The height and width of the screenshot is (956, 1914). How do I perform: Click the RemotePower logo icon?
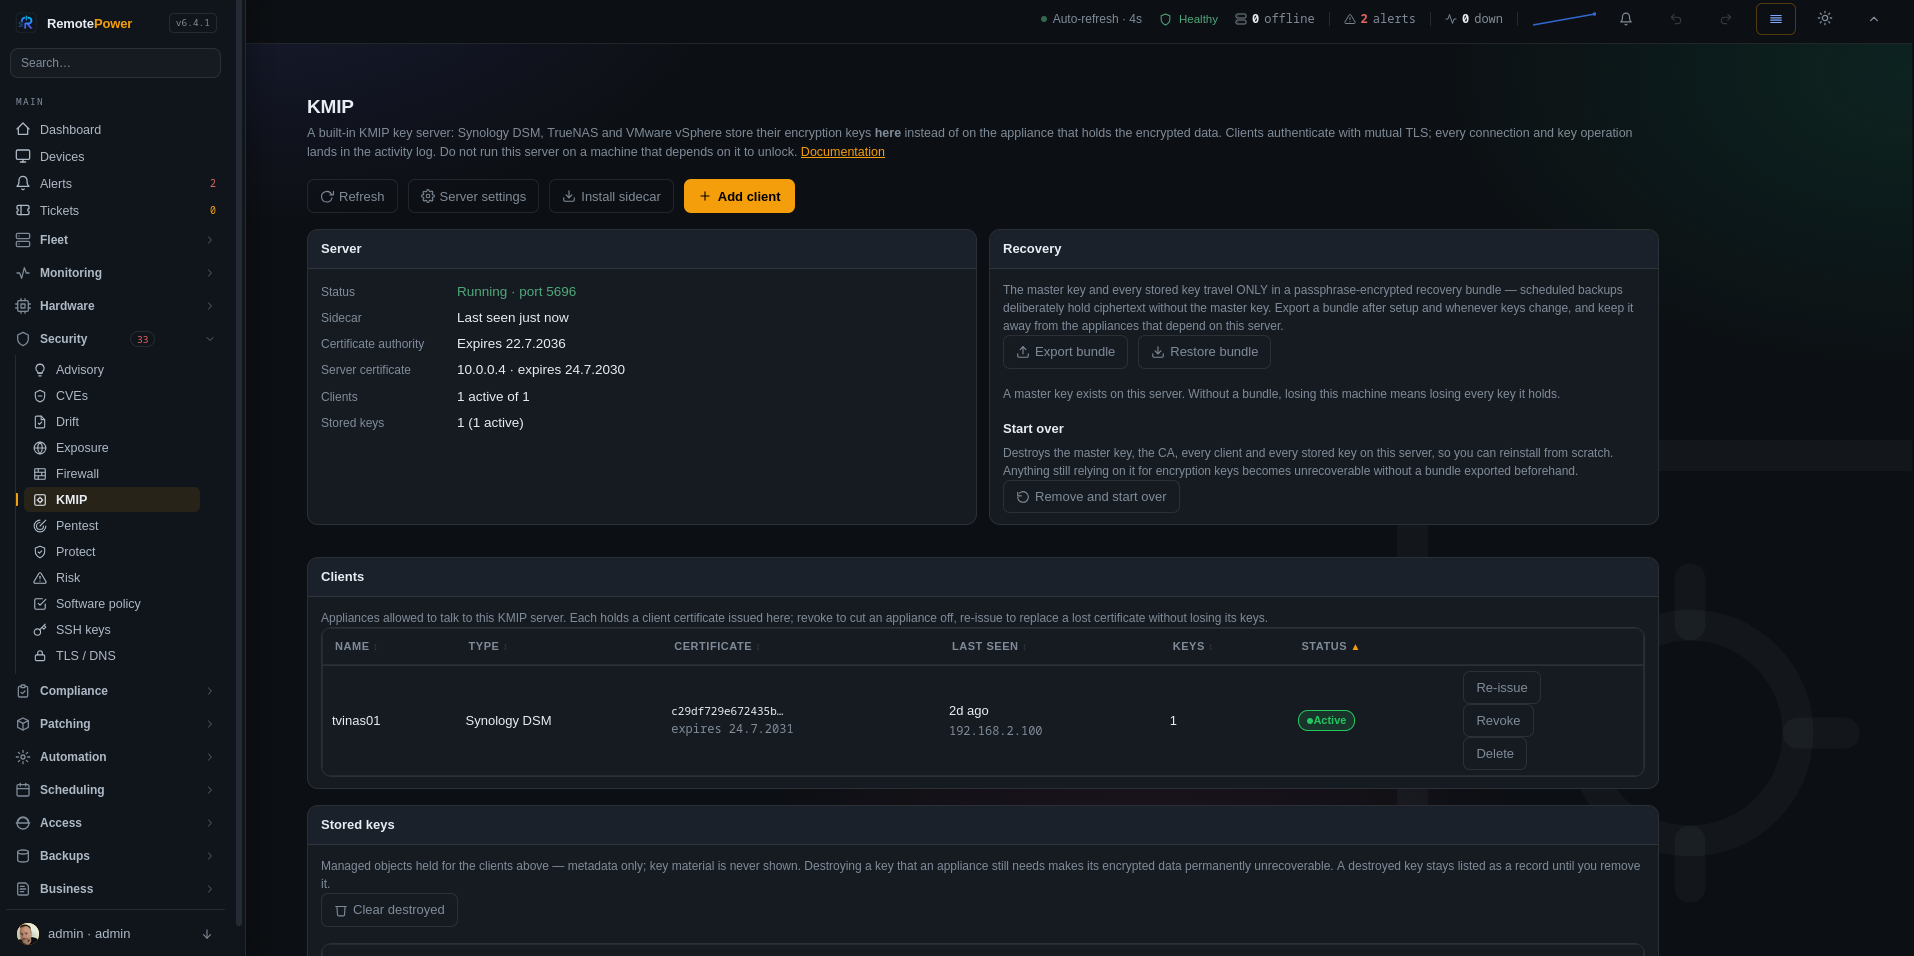tap(26, 23)
